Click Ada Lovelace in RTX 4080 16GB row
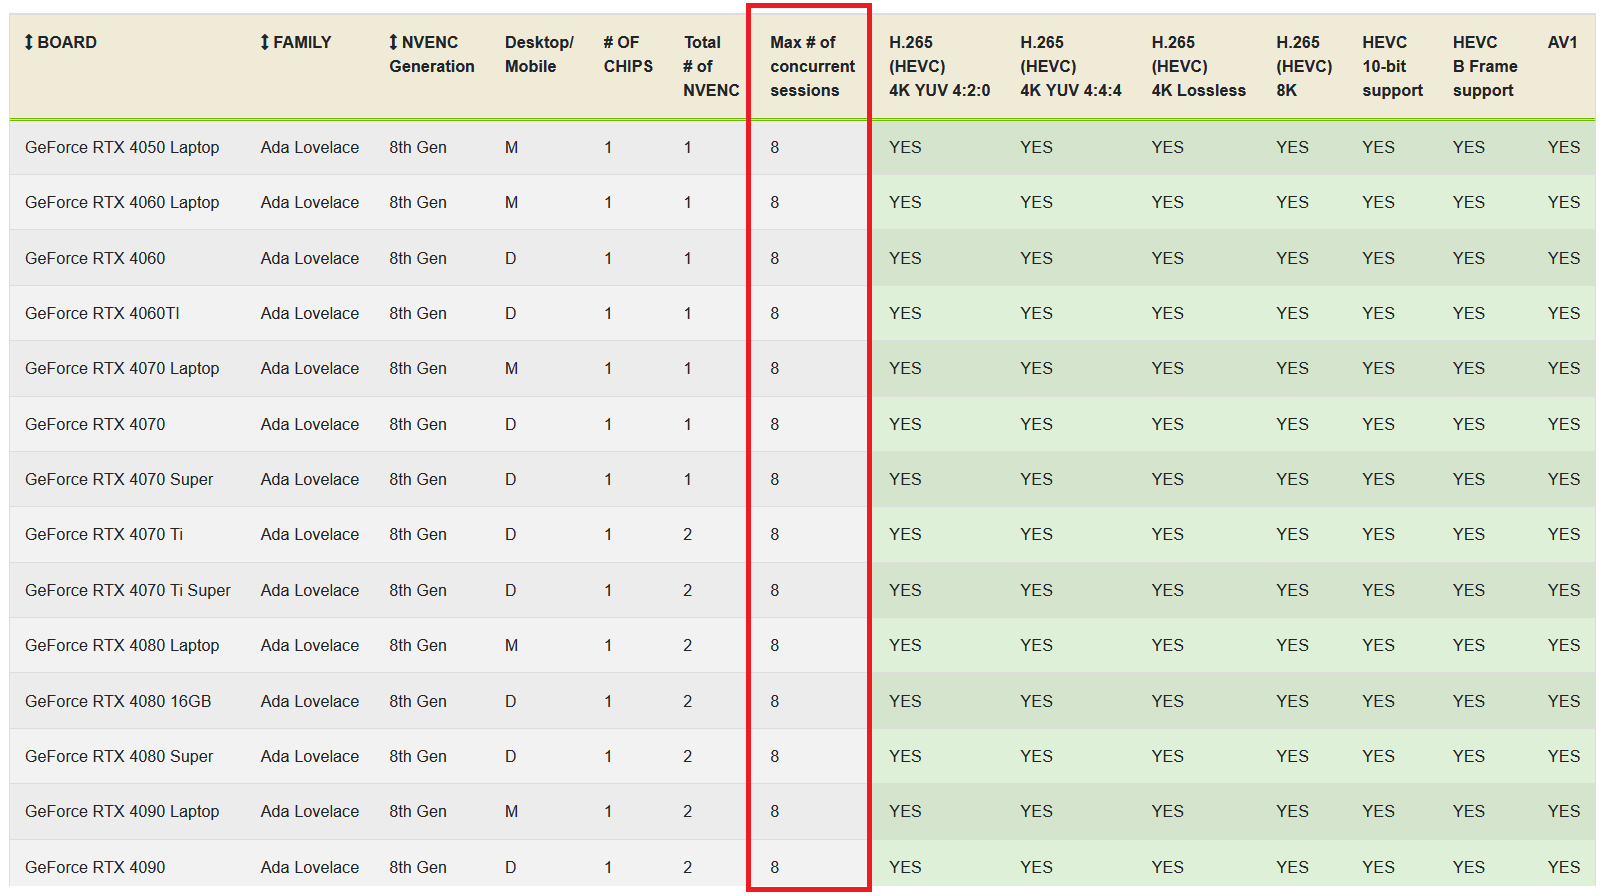Viewport: 1608px width, 896px height. [x=310, y=701]
